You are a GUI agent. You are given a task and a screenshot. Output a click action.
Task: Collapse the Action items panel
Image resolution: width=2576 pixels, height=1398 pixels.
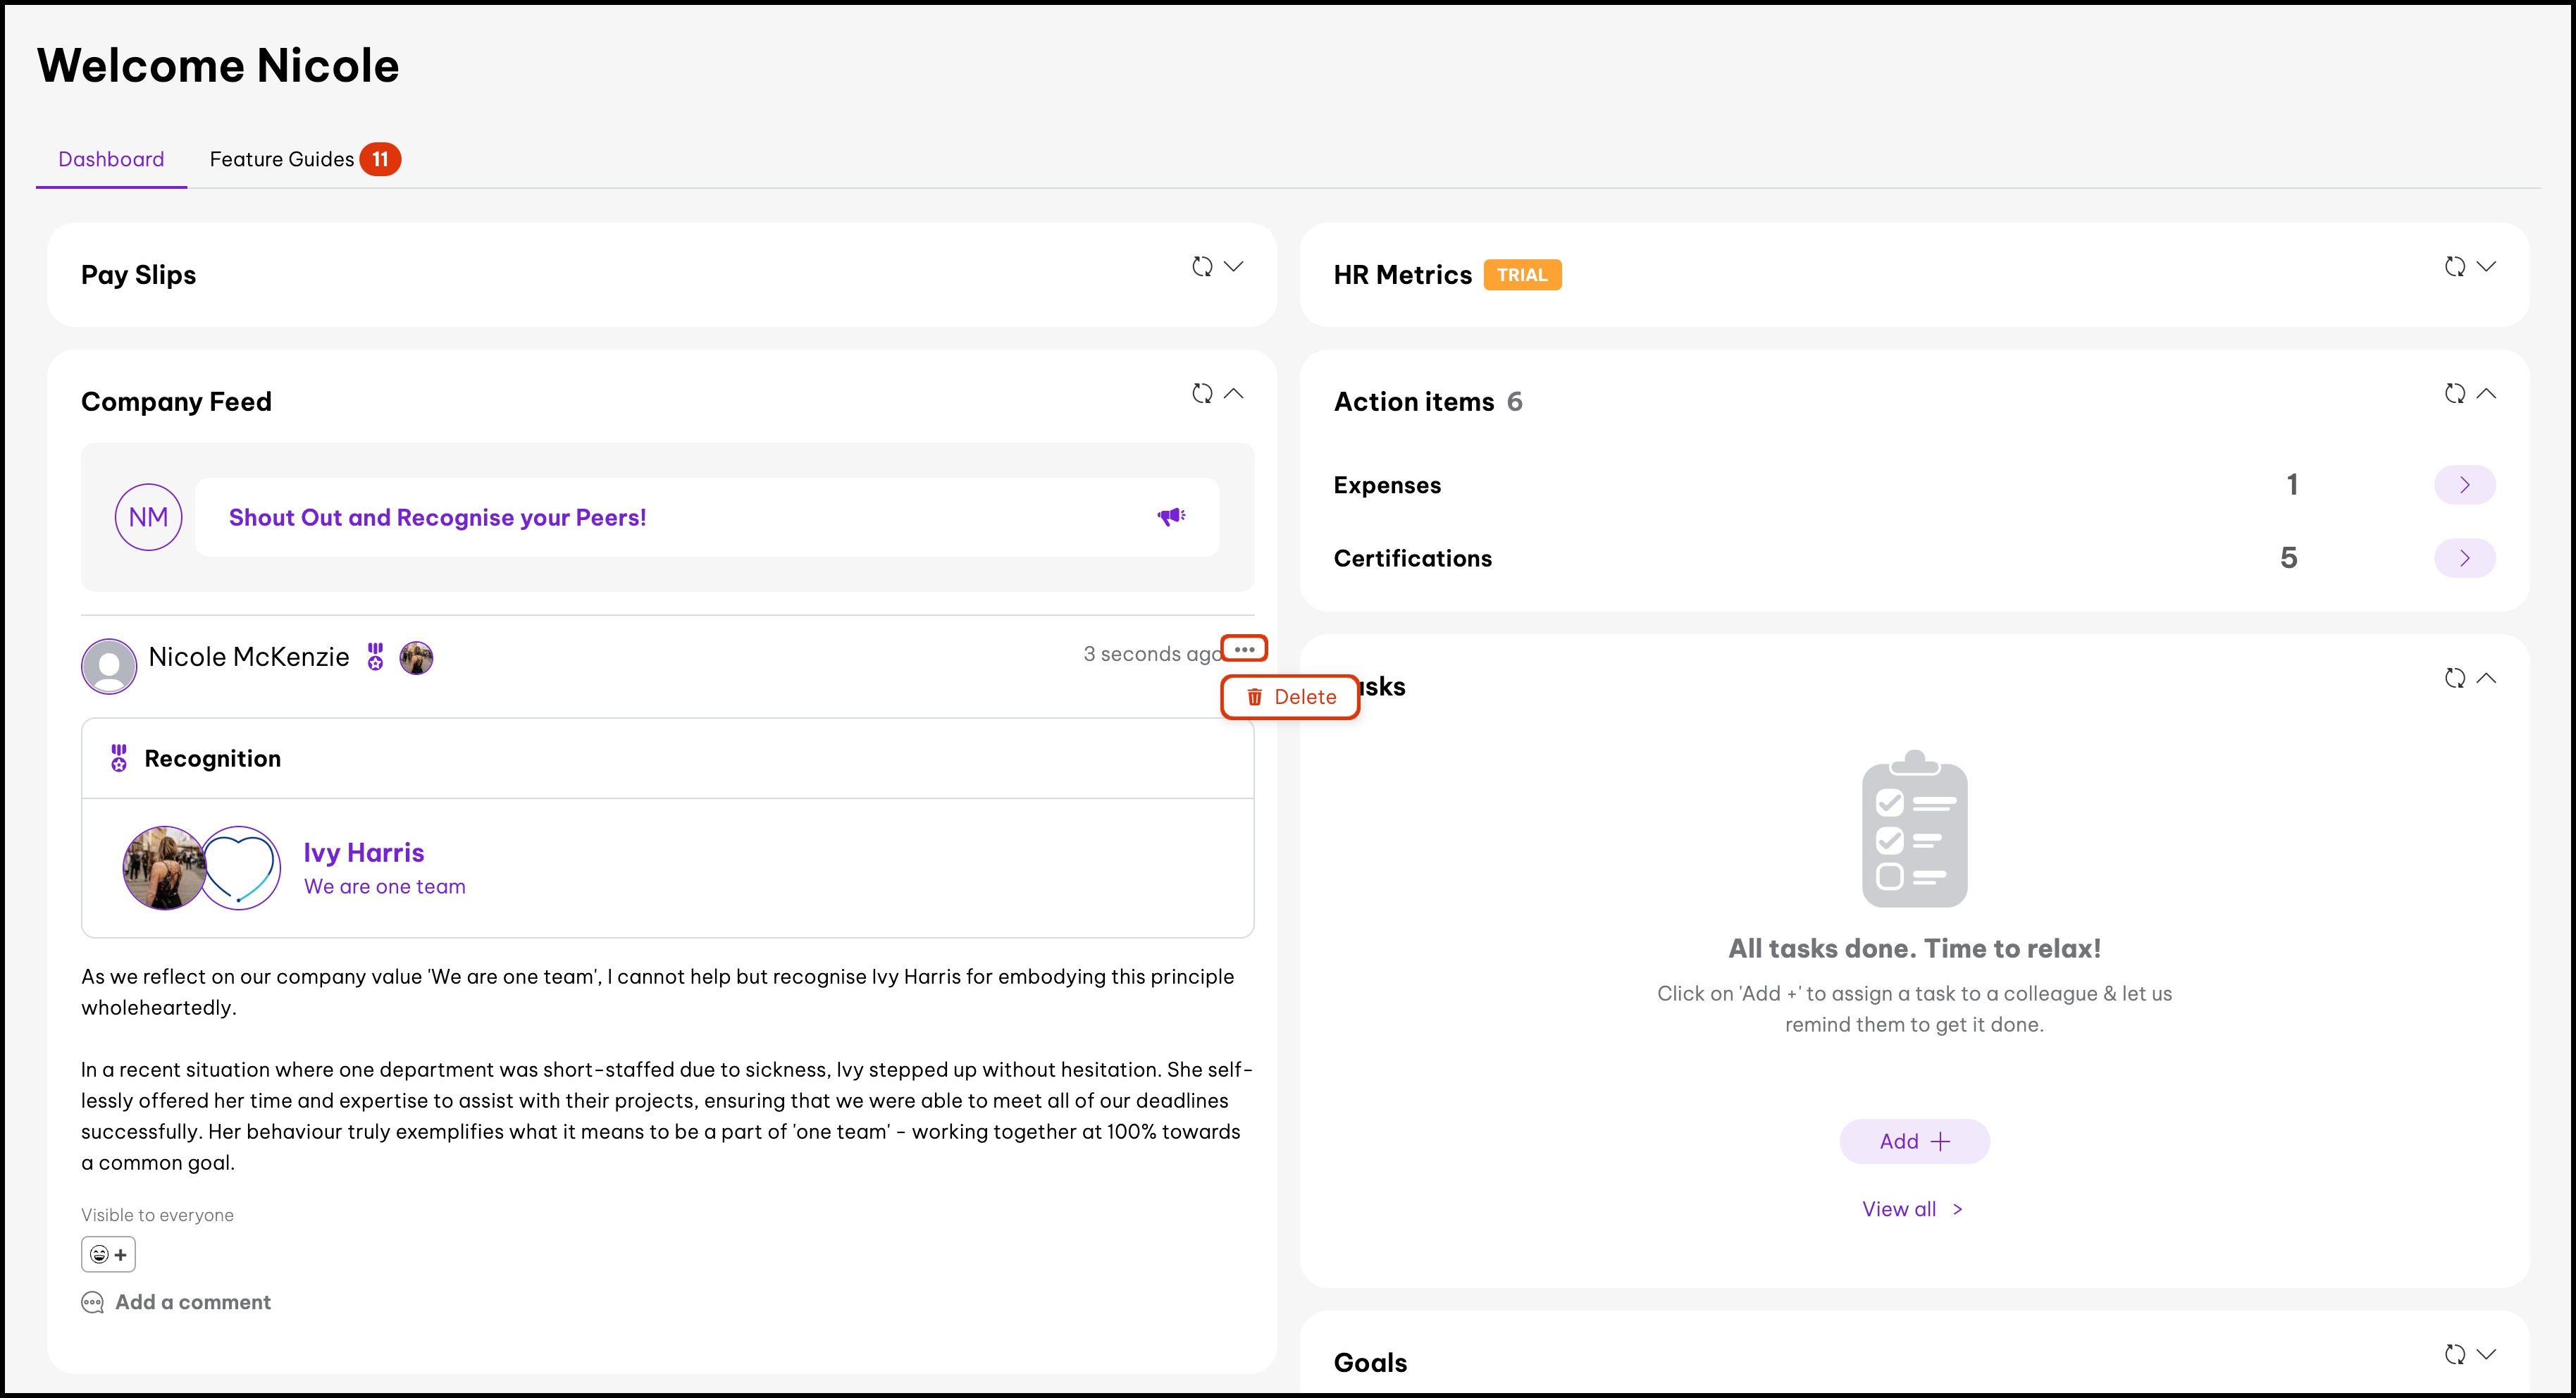point(2486,394)
